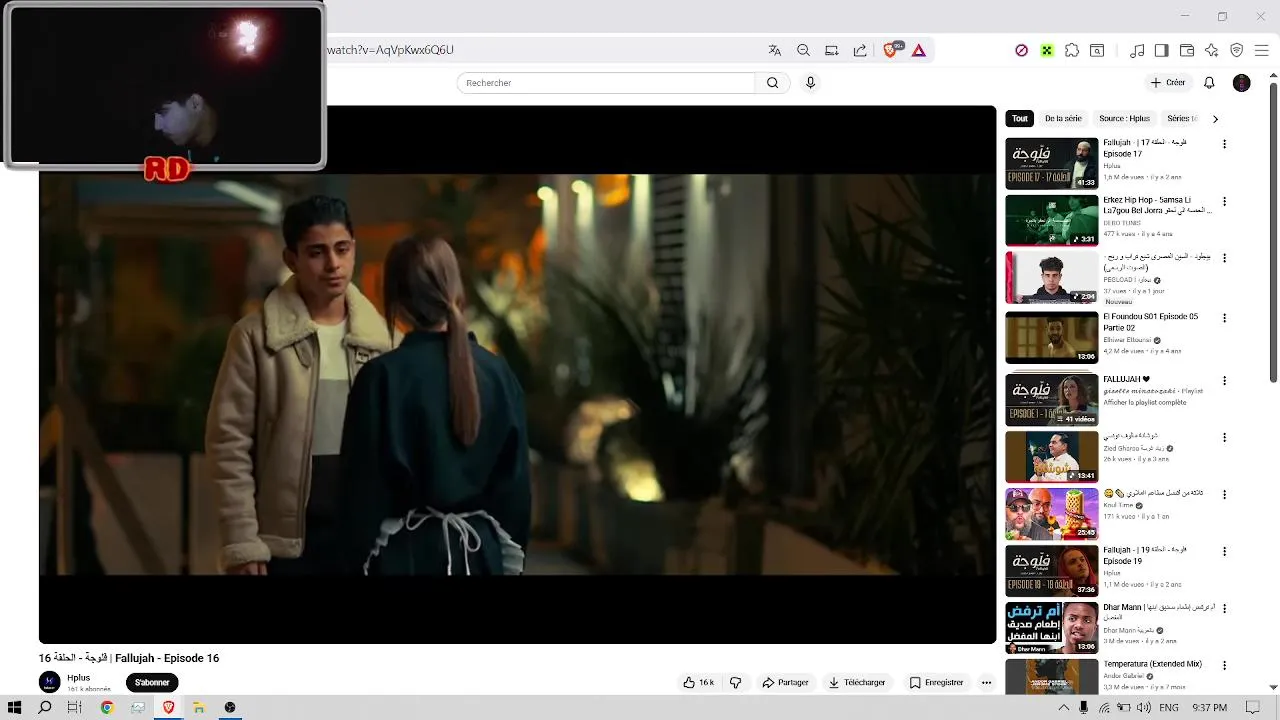The height and width of the screenshot is (720, 1280).
Task: Click the purple blocked-circle extension icon
Action: click(x=1021, y=50)
